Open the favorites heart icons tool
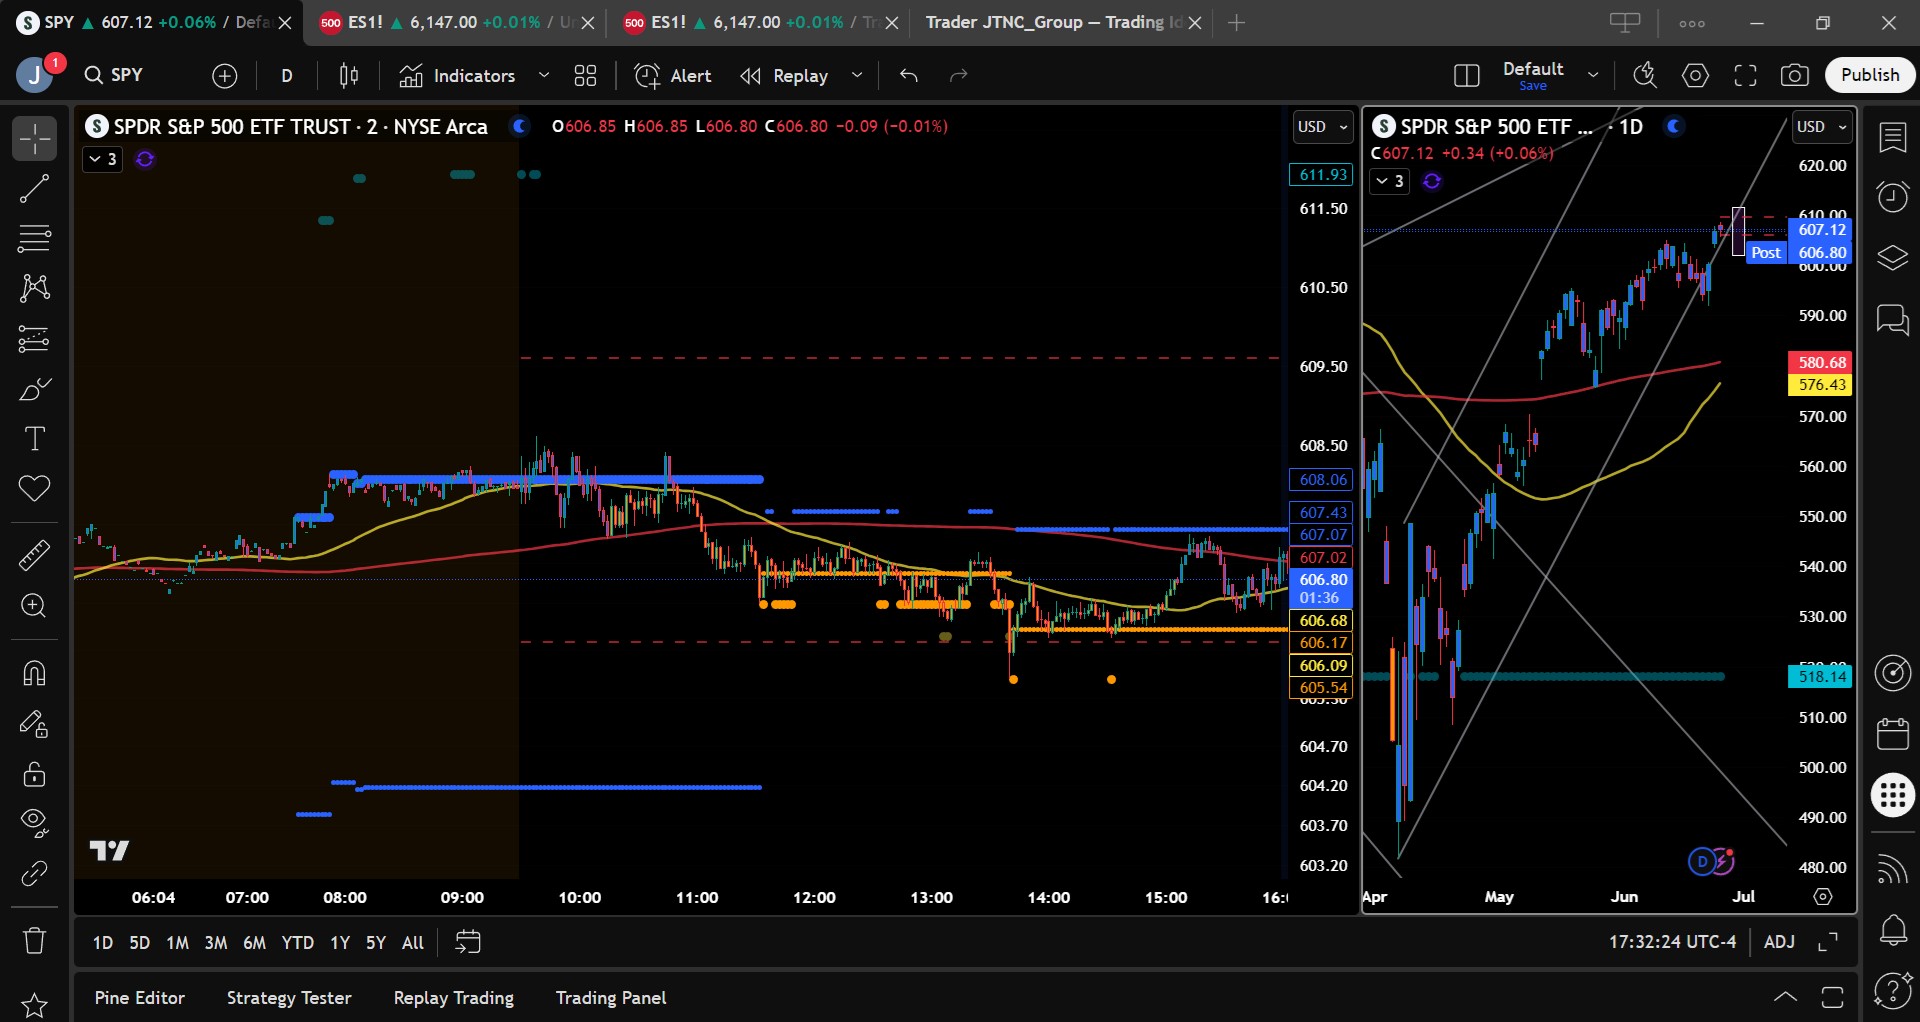Image resolution: width=1920 pixels, height=1022 pixels. point(34,489)
